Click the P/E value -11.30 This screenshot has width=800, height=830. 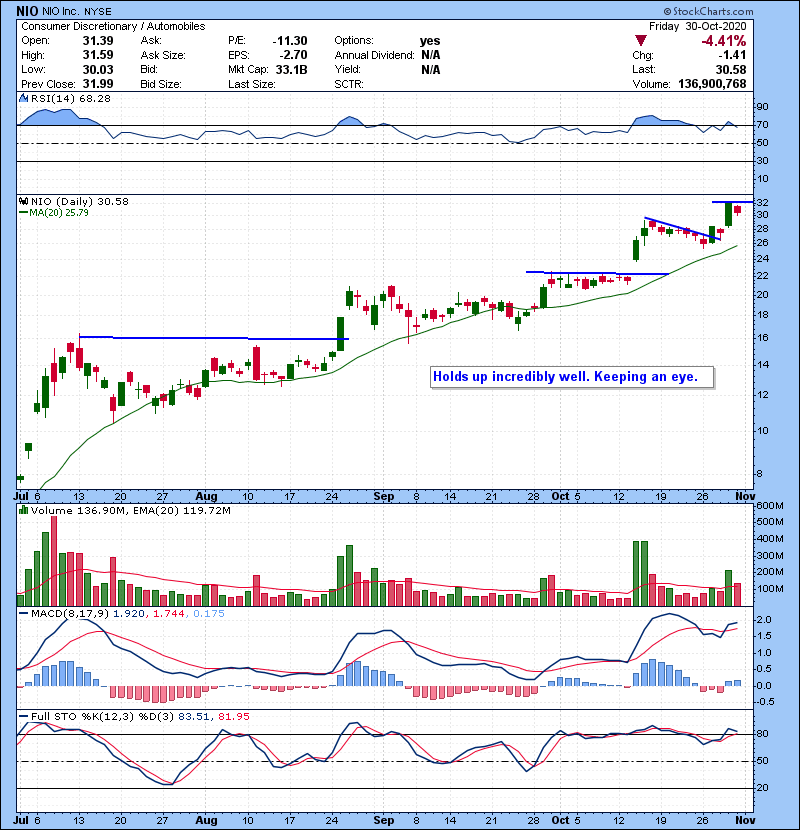(x=290, y=41)
